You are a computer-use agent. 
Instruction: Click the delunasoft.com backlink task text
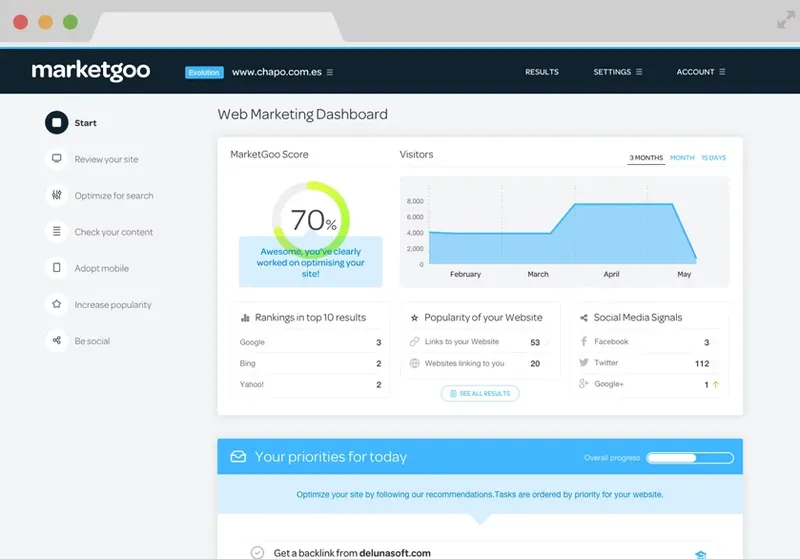(352, 553)
